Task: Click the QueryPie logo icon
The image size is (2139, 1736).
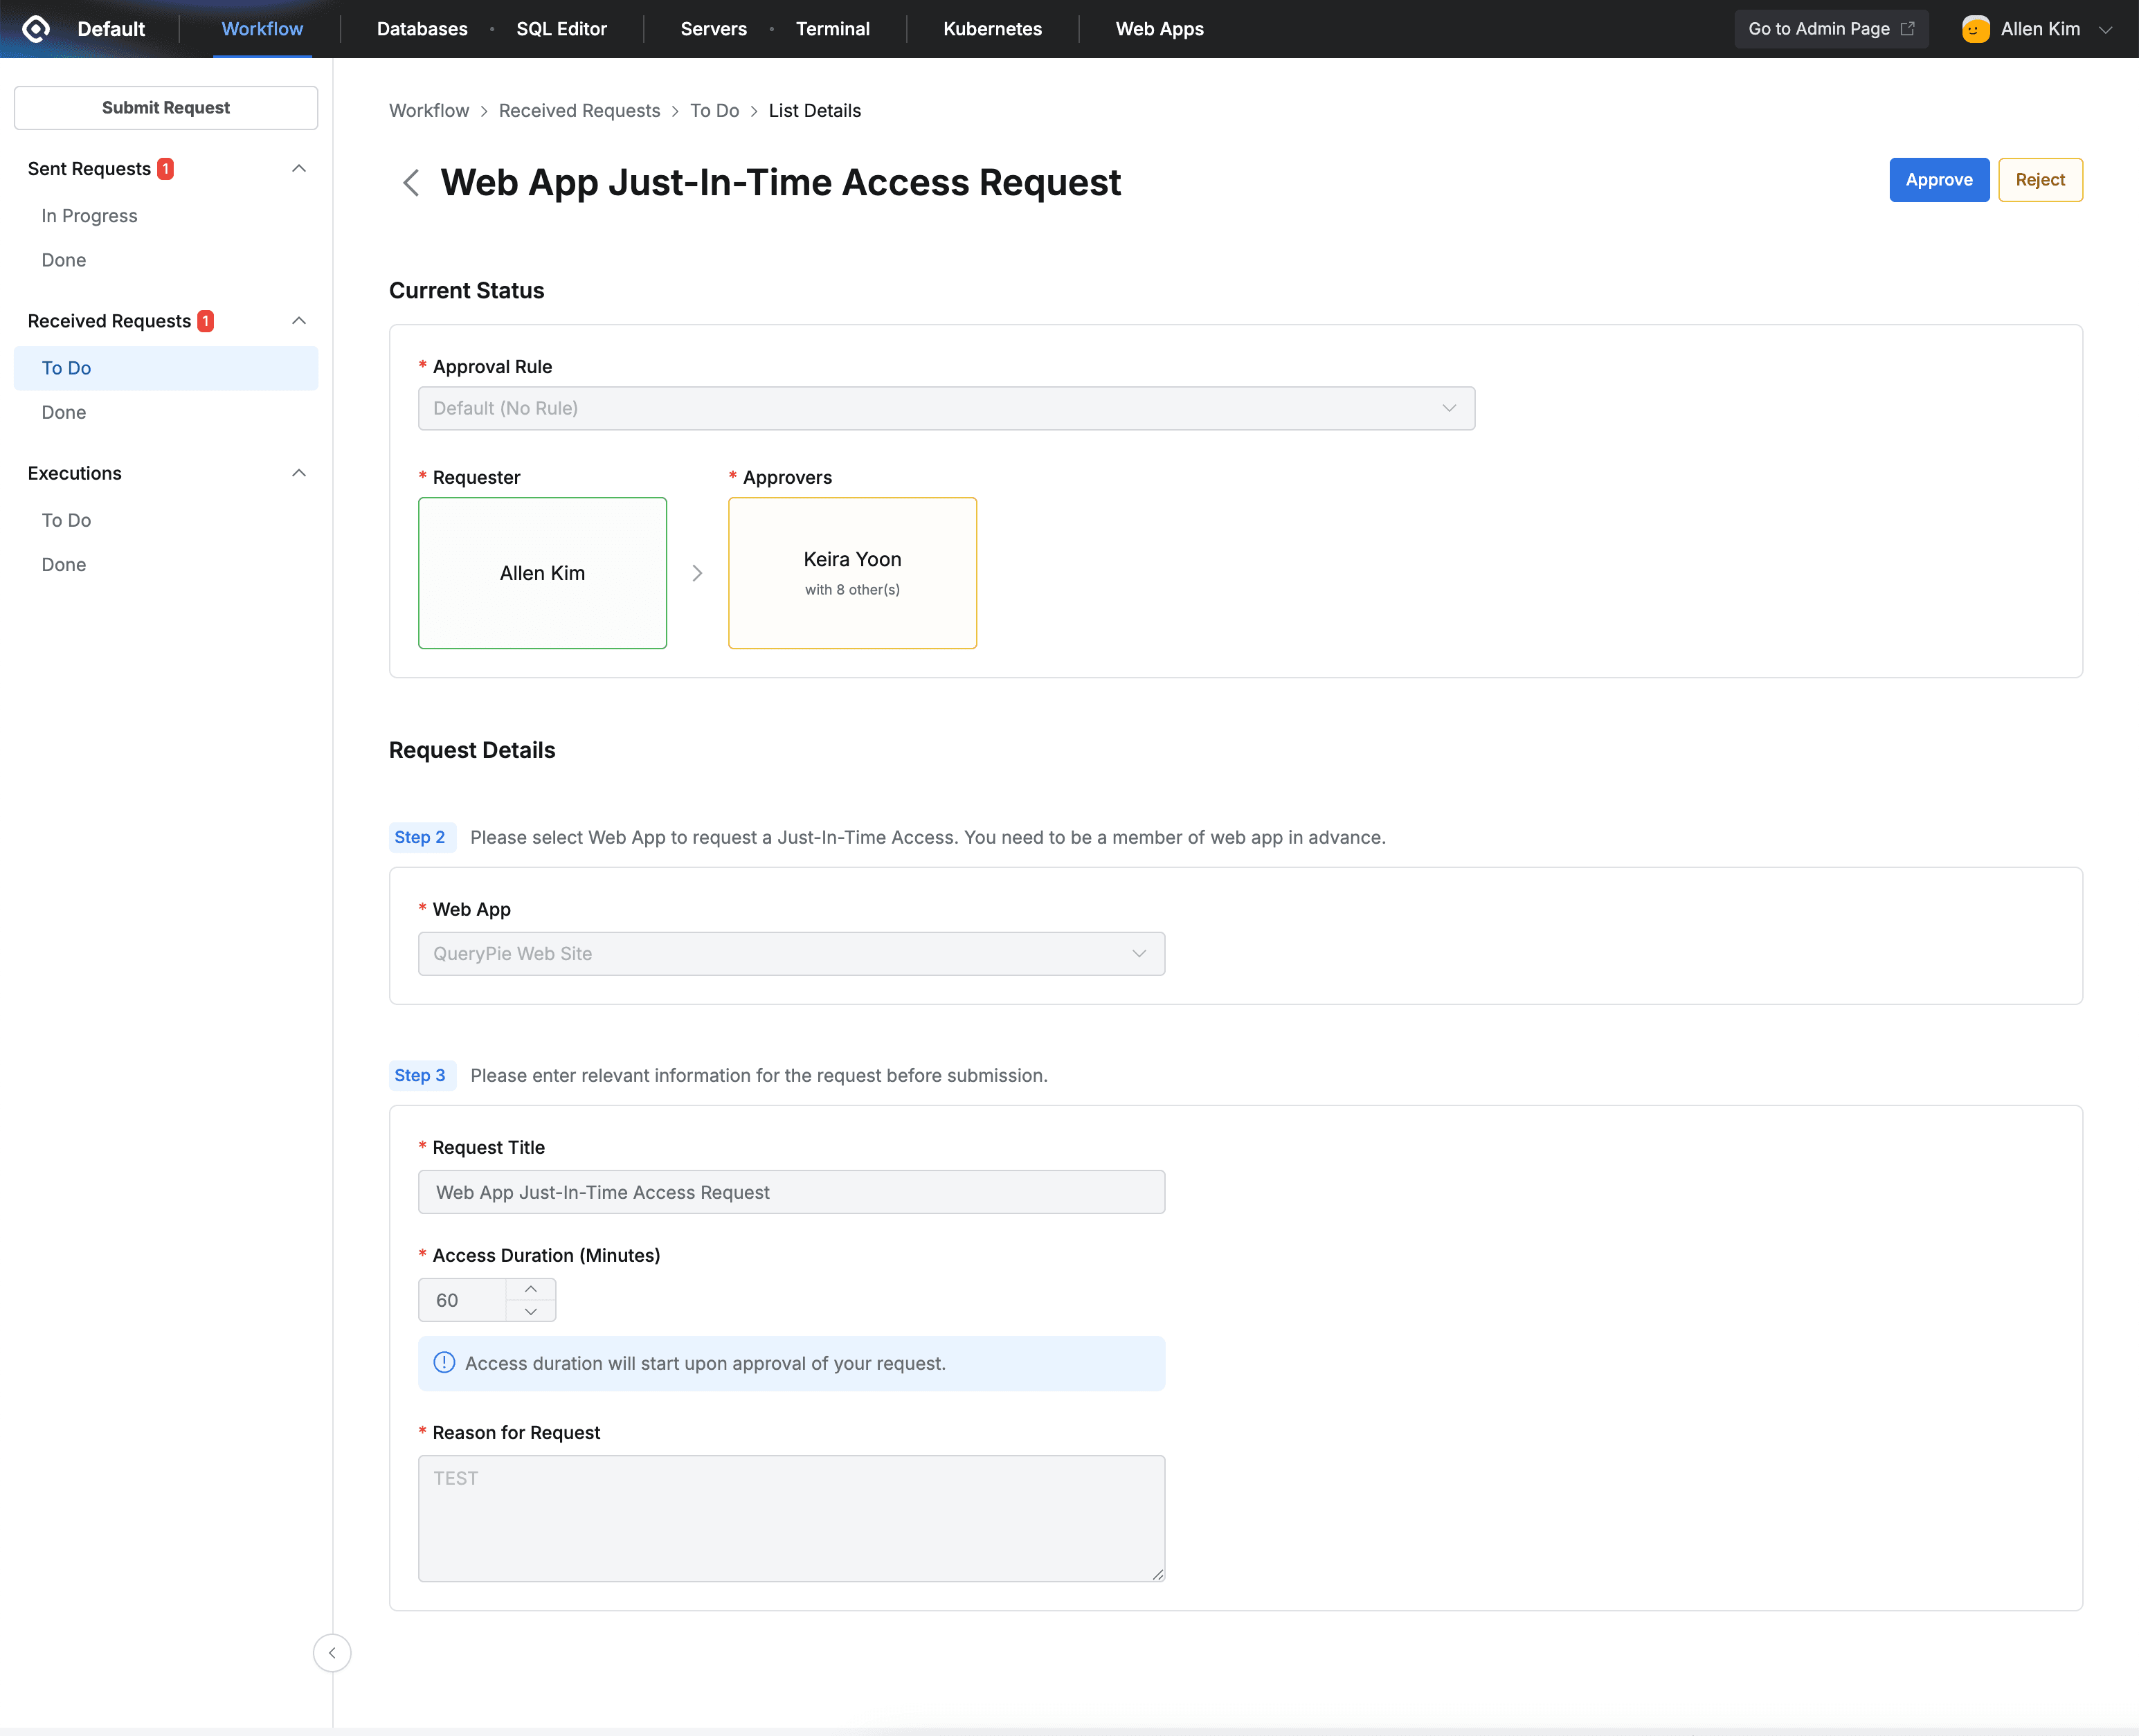Action: (36, 29)
